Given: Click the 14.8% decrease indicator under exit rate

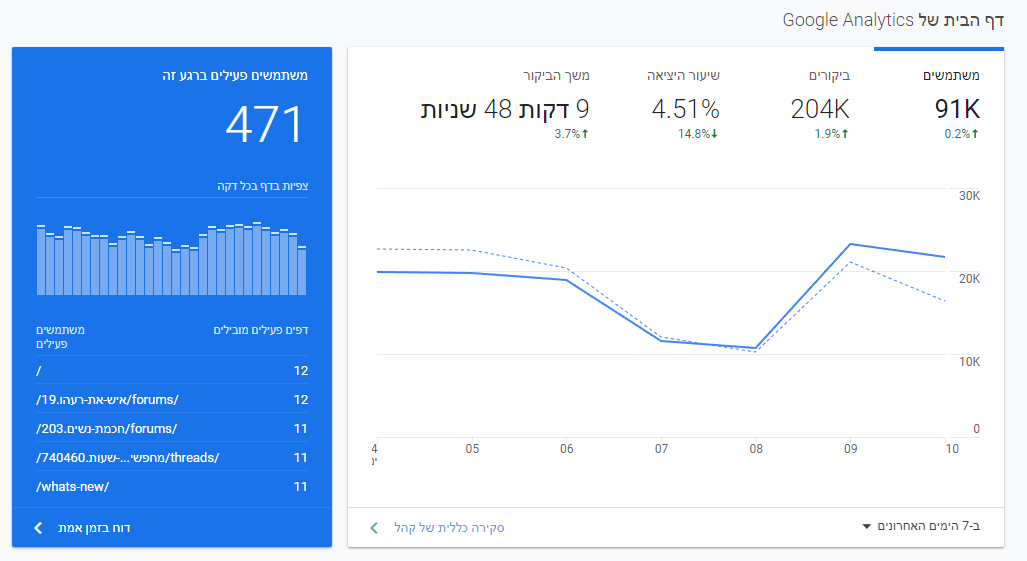Looking at the screenshot, I should [698, 134].
